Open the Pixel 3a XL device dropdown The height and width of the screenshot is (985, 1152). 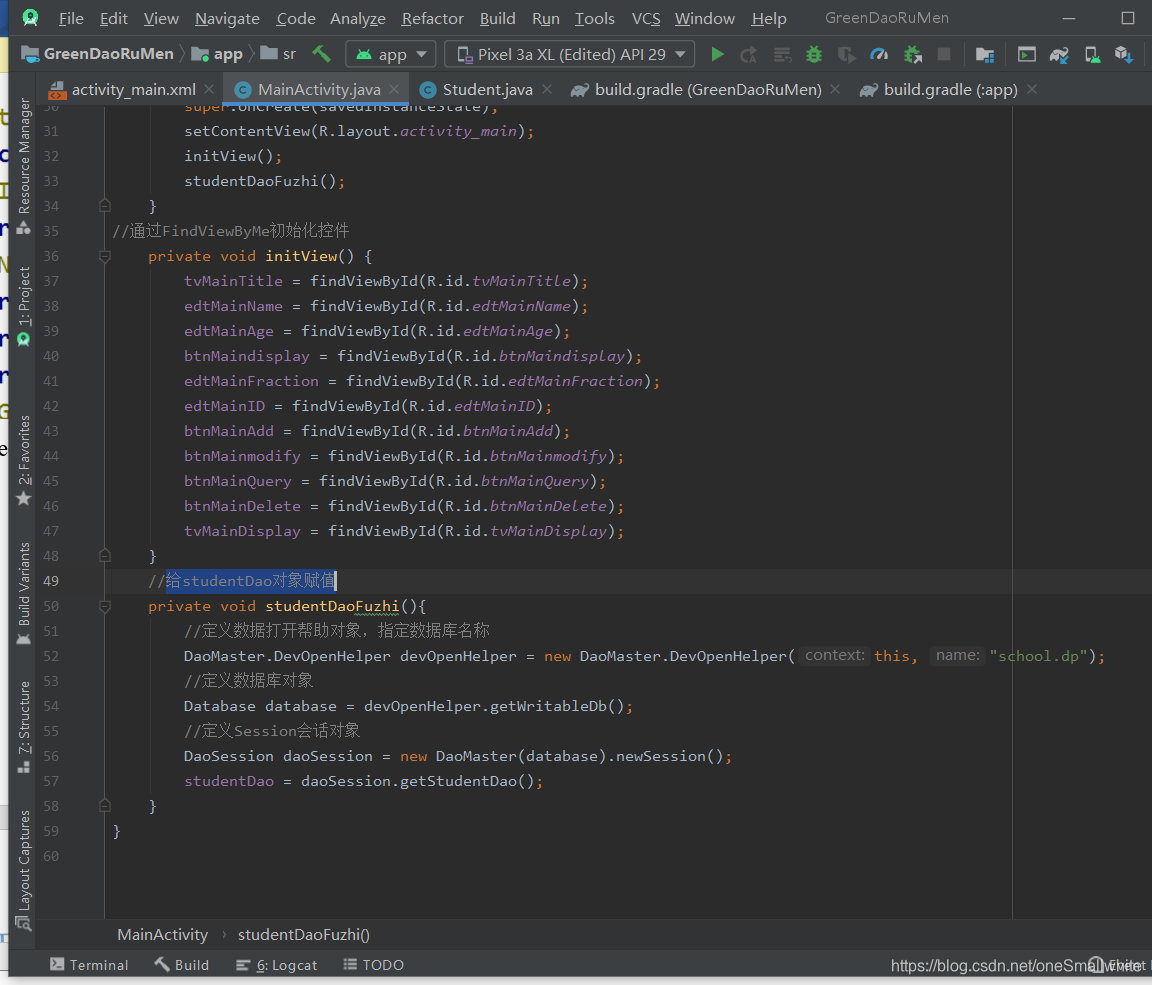coord(570,54)
